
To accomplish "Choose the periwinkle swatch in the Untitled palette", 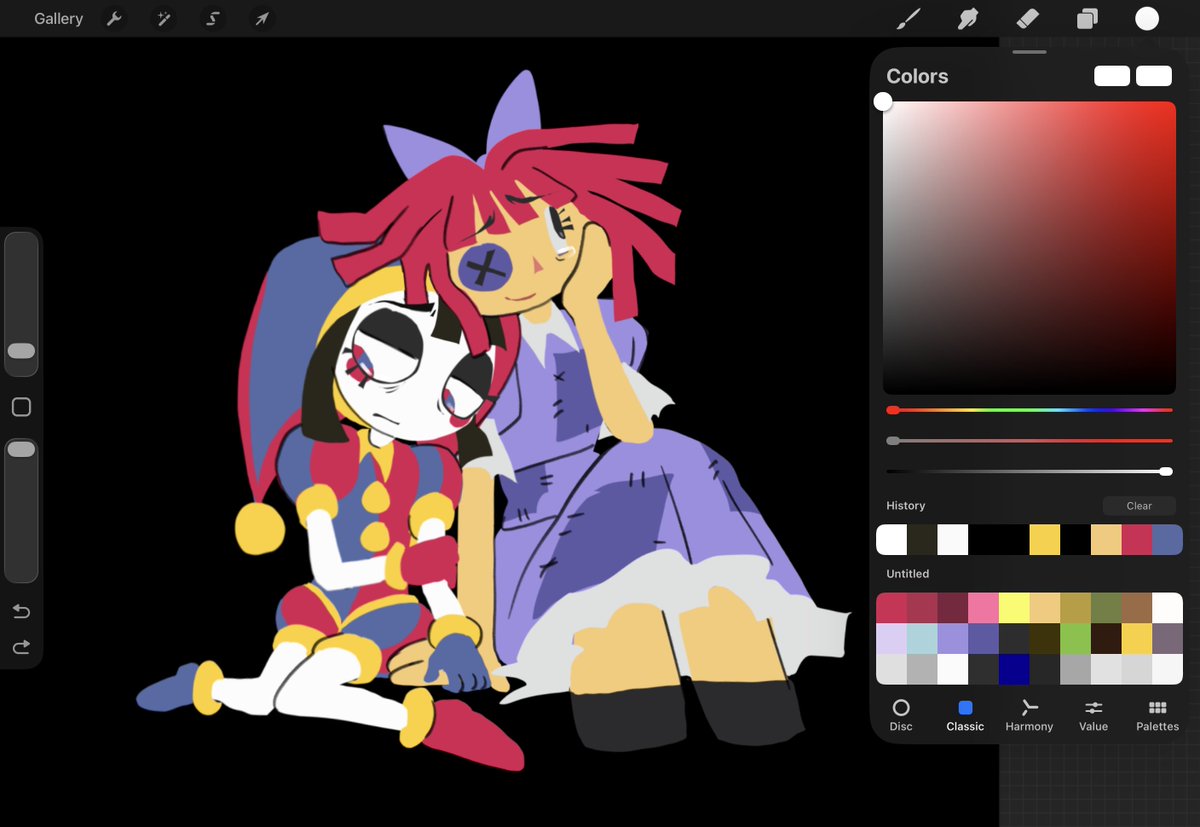I will [952, 639].
